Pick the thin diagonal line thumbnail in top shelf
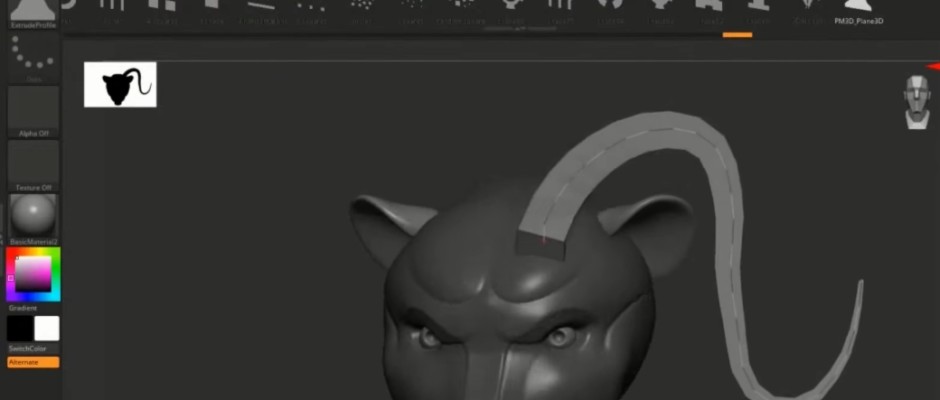The height and width of the screenshot is (400, 940). point(260,8)
